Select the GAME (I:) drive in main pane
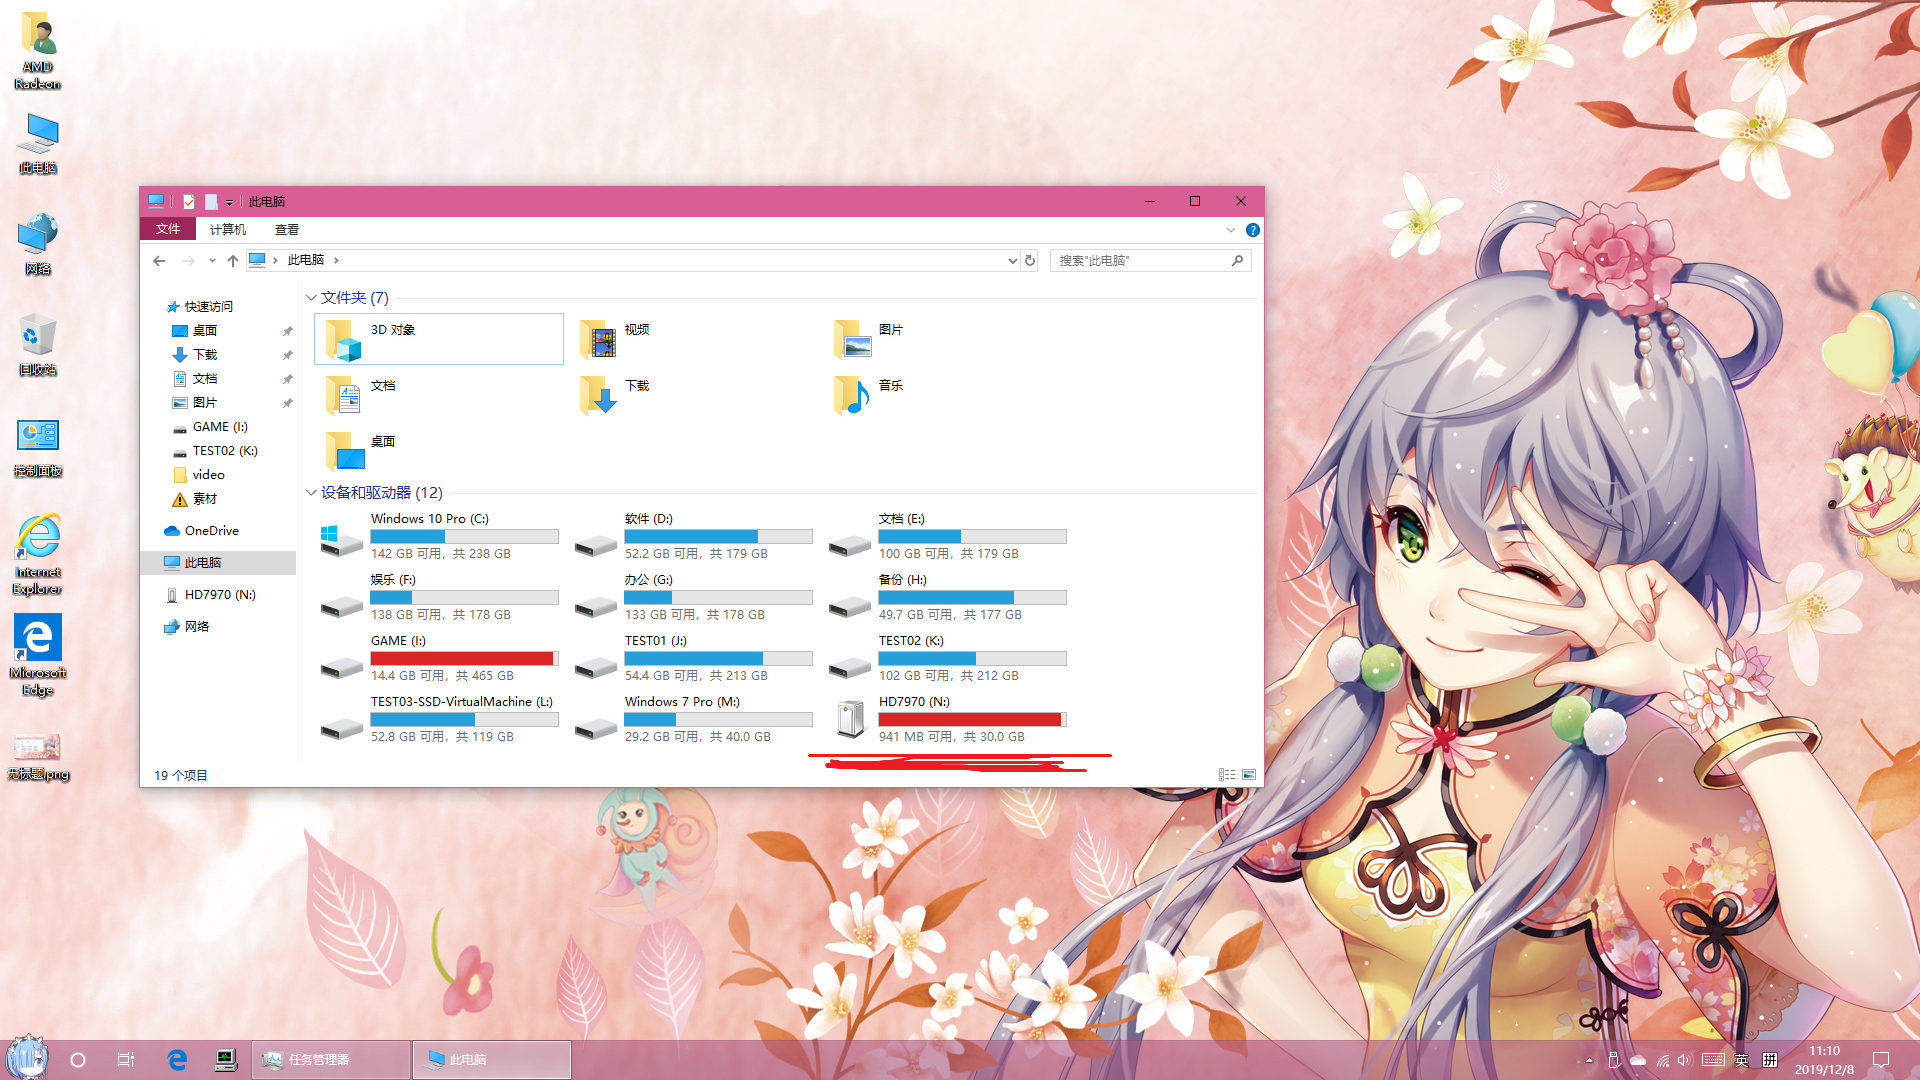Screen dimensions: 1920x1080 (438, 658)
